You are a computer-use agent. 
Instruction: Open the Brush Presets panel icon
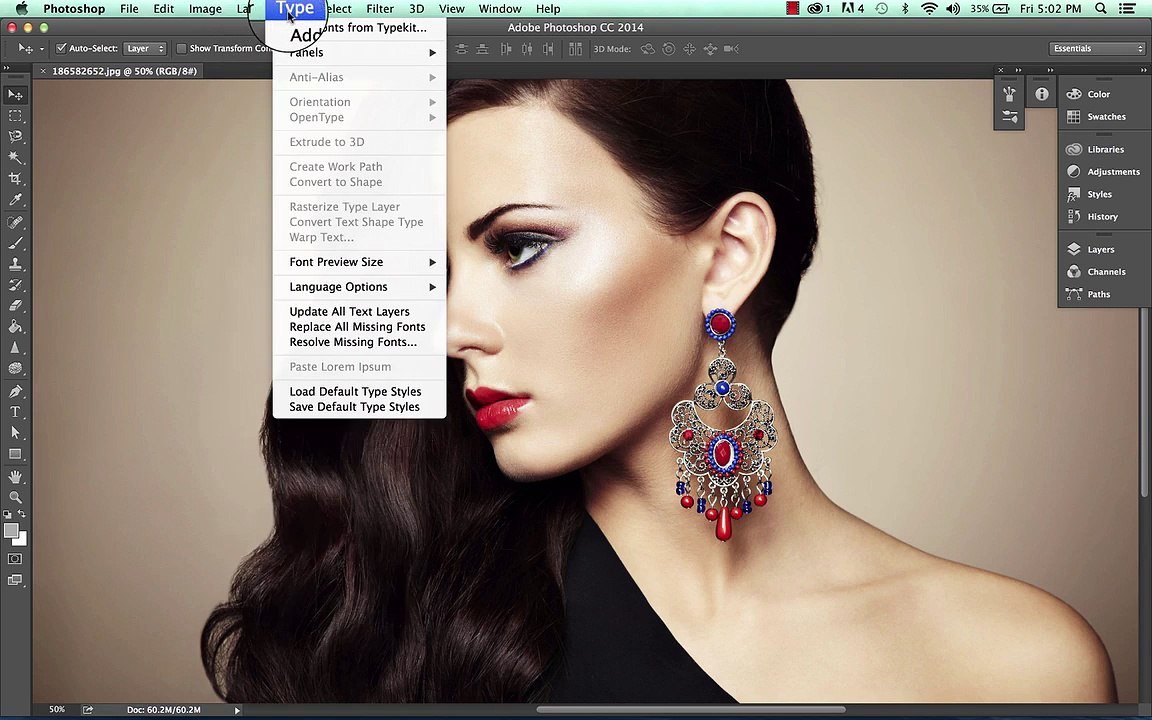click(1009, 117)
